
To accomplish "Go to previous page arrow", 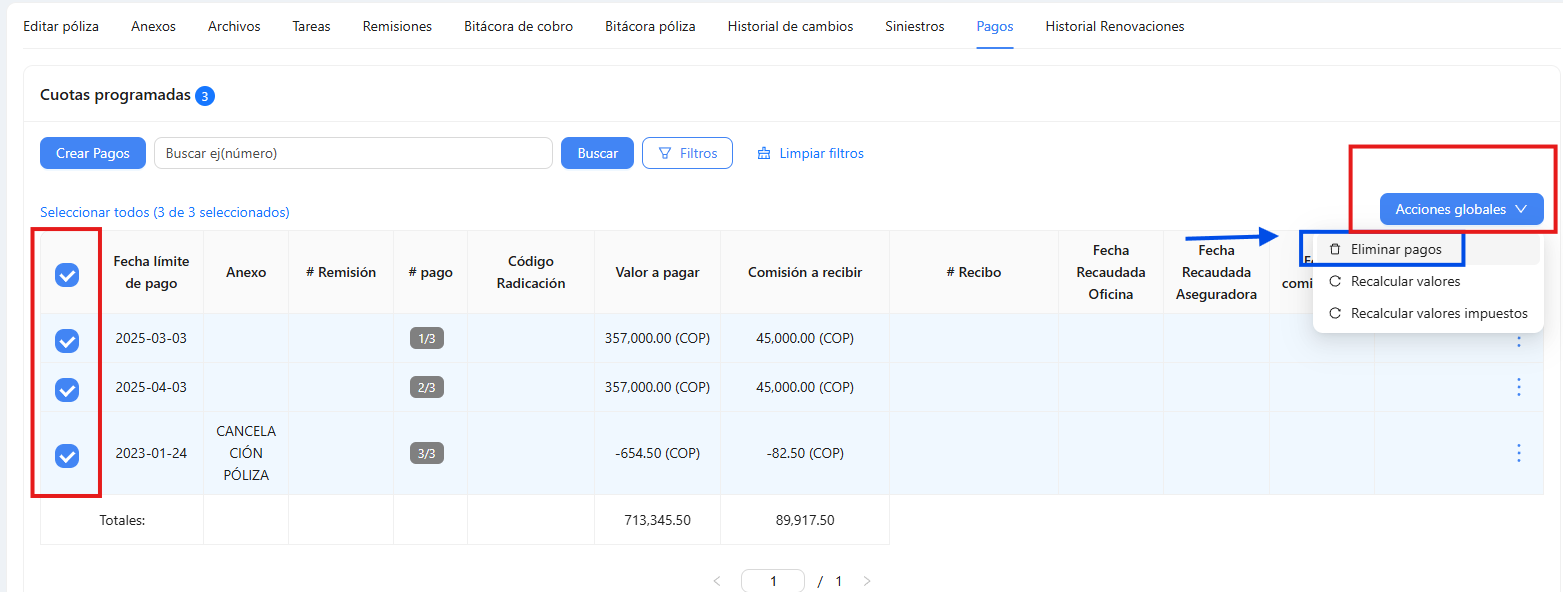I will coord(716,581).
